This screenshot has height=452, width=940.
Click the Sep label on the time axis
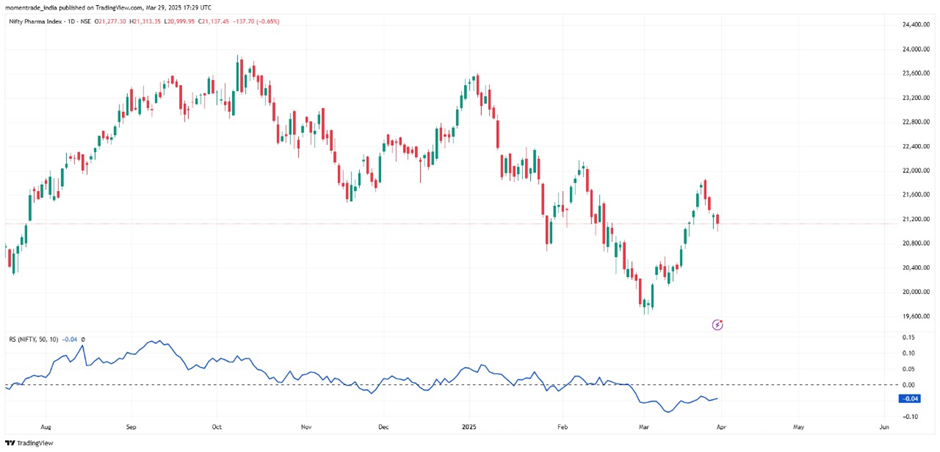tap(131, 427)
